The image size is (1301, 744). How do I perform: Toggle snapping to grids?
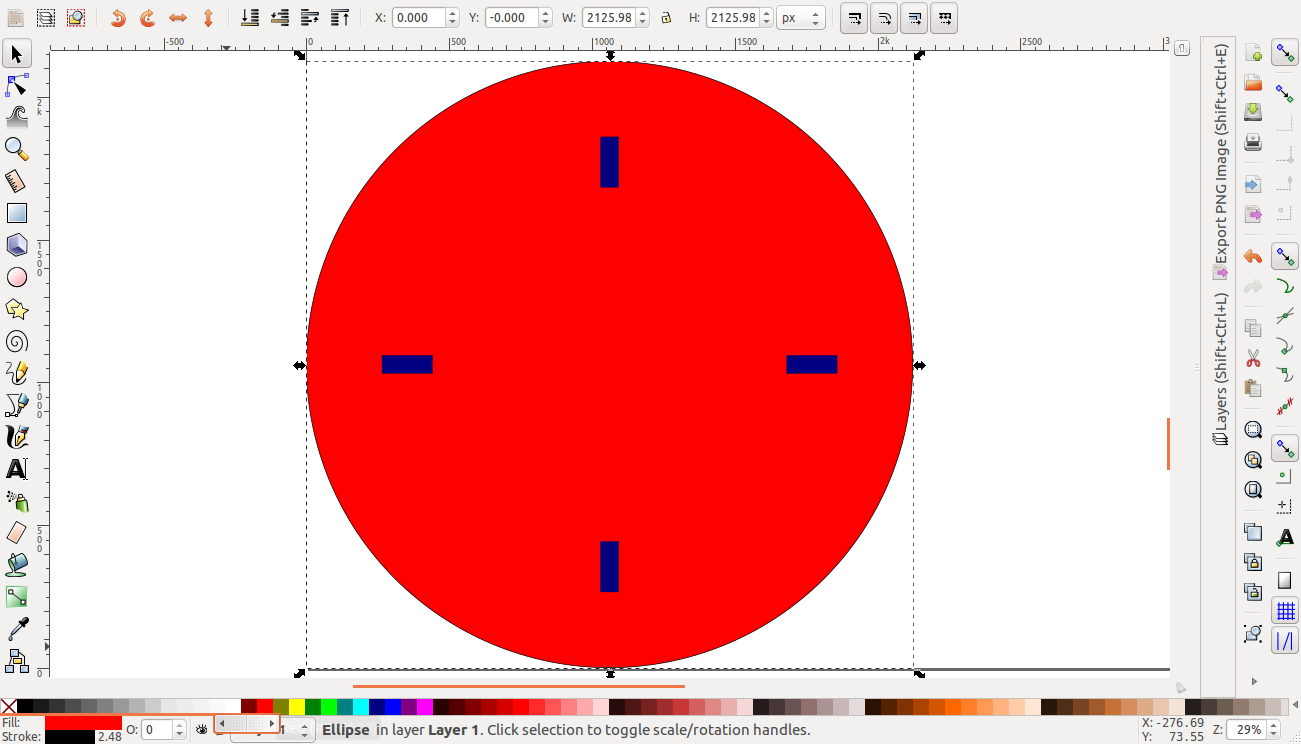1285,609
